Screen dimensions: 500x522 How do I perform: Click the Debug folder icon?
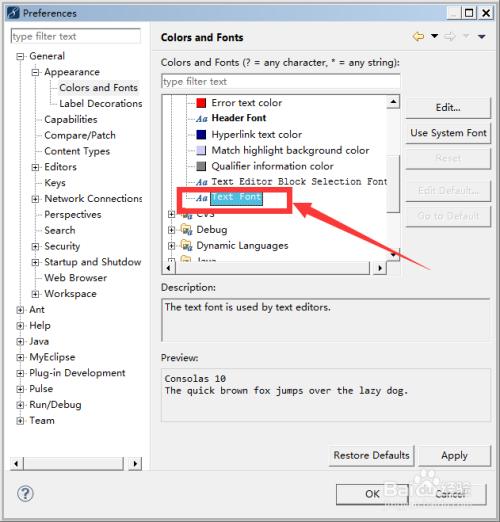pyautogui.click(x=186, y=229)
